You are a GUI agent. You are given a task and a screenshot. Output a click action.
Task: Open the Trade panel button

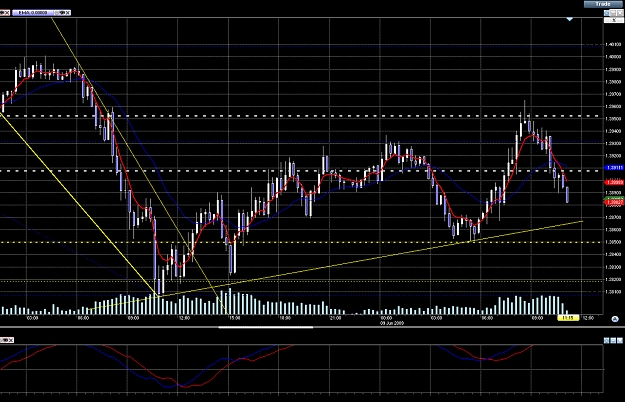(603, 4)
